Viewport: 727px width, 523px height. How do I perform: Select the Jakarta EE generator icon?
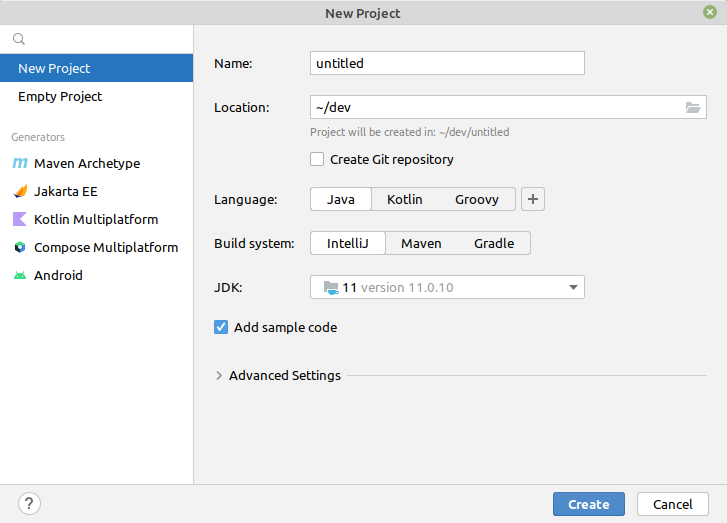point(20,191)
